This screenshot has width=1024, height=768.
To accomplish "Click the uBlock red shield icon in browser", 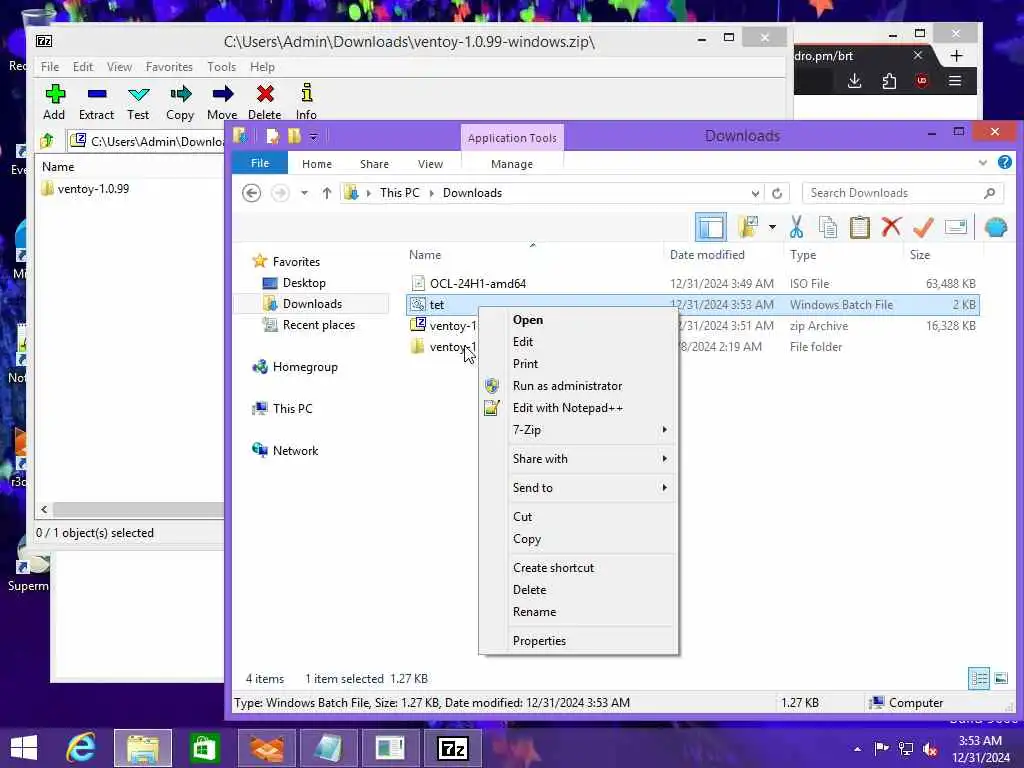I will tap(922, 81).
